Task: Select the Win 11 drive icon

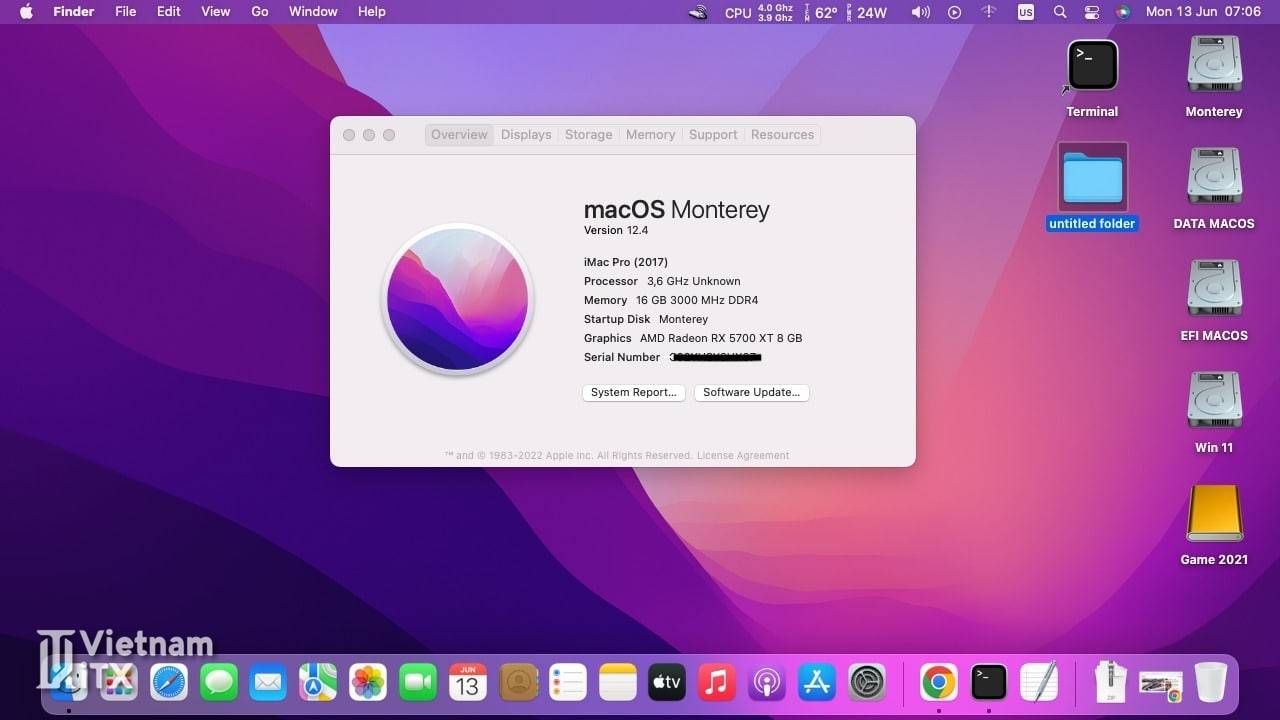Action: 1214,402
